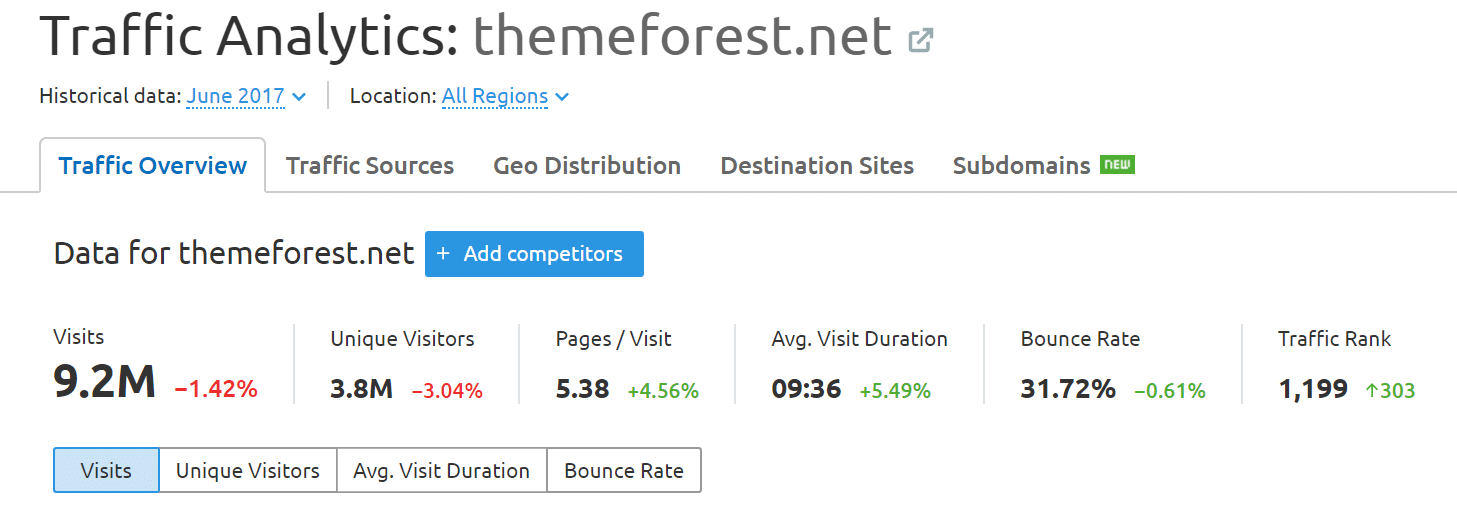The height and width of the screenshot is (510, 1457).
Task: Open the Geo Distribution tab
Action: click(587, 166)
